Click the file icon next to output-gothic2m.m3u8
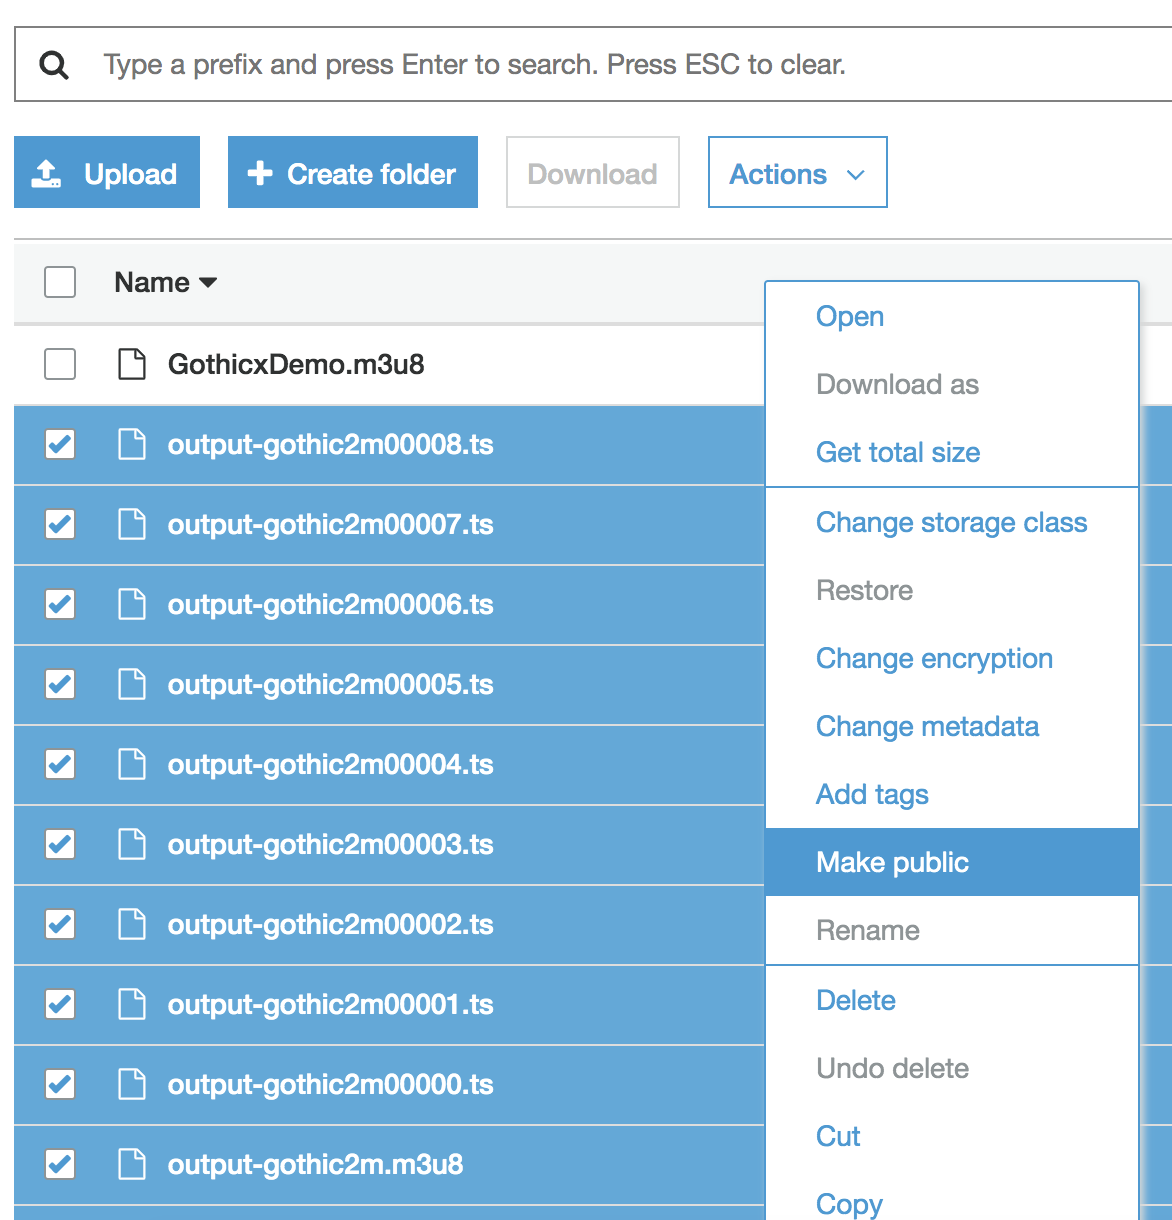This screenshot has width=1172, height=1220. [x=131, y=1164]
